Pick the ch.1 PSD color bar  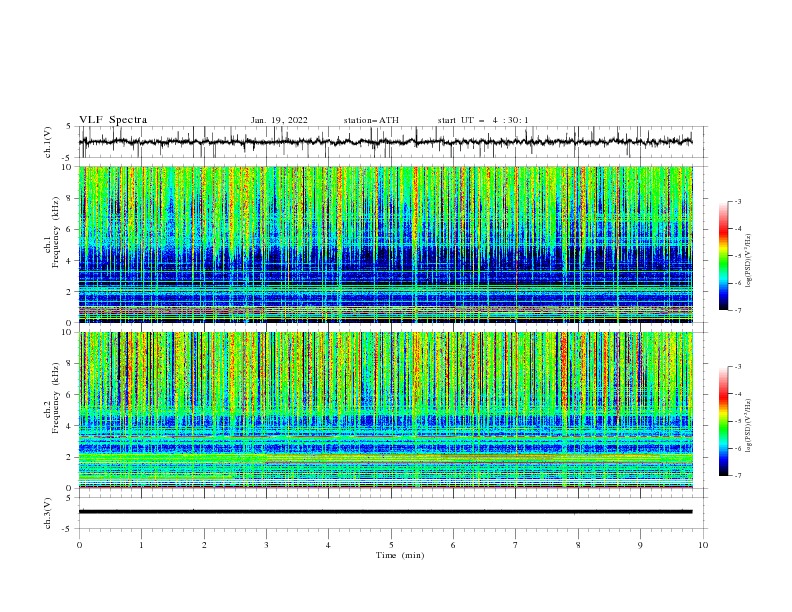point(723,255)
